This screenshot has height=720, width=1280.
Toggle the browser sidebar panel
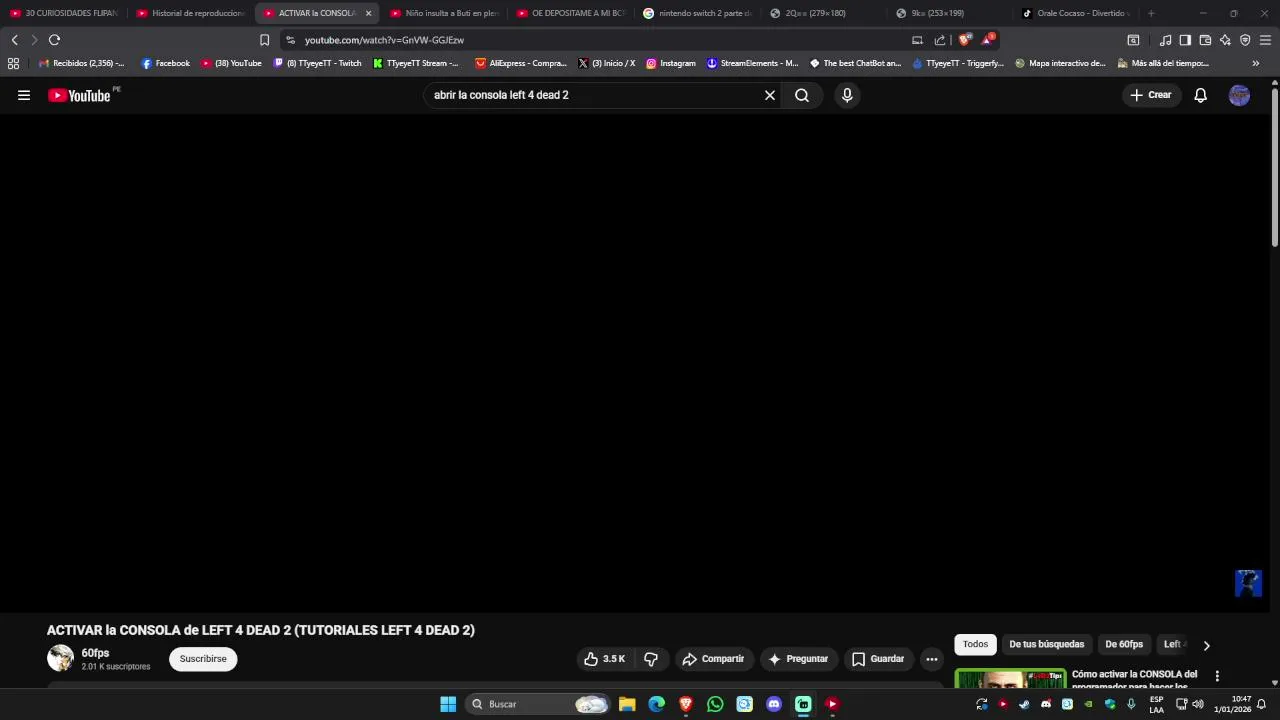point(1185,40)
